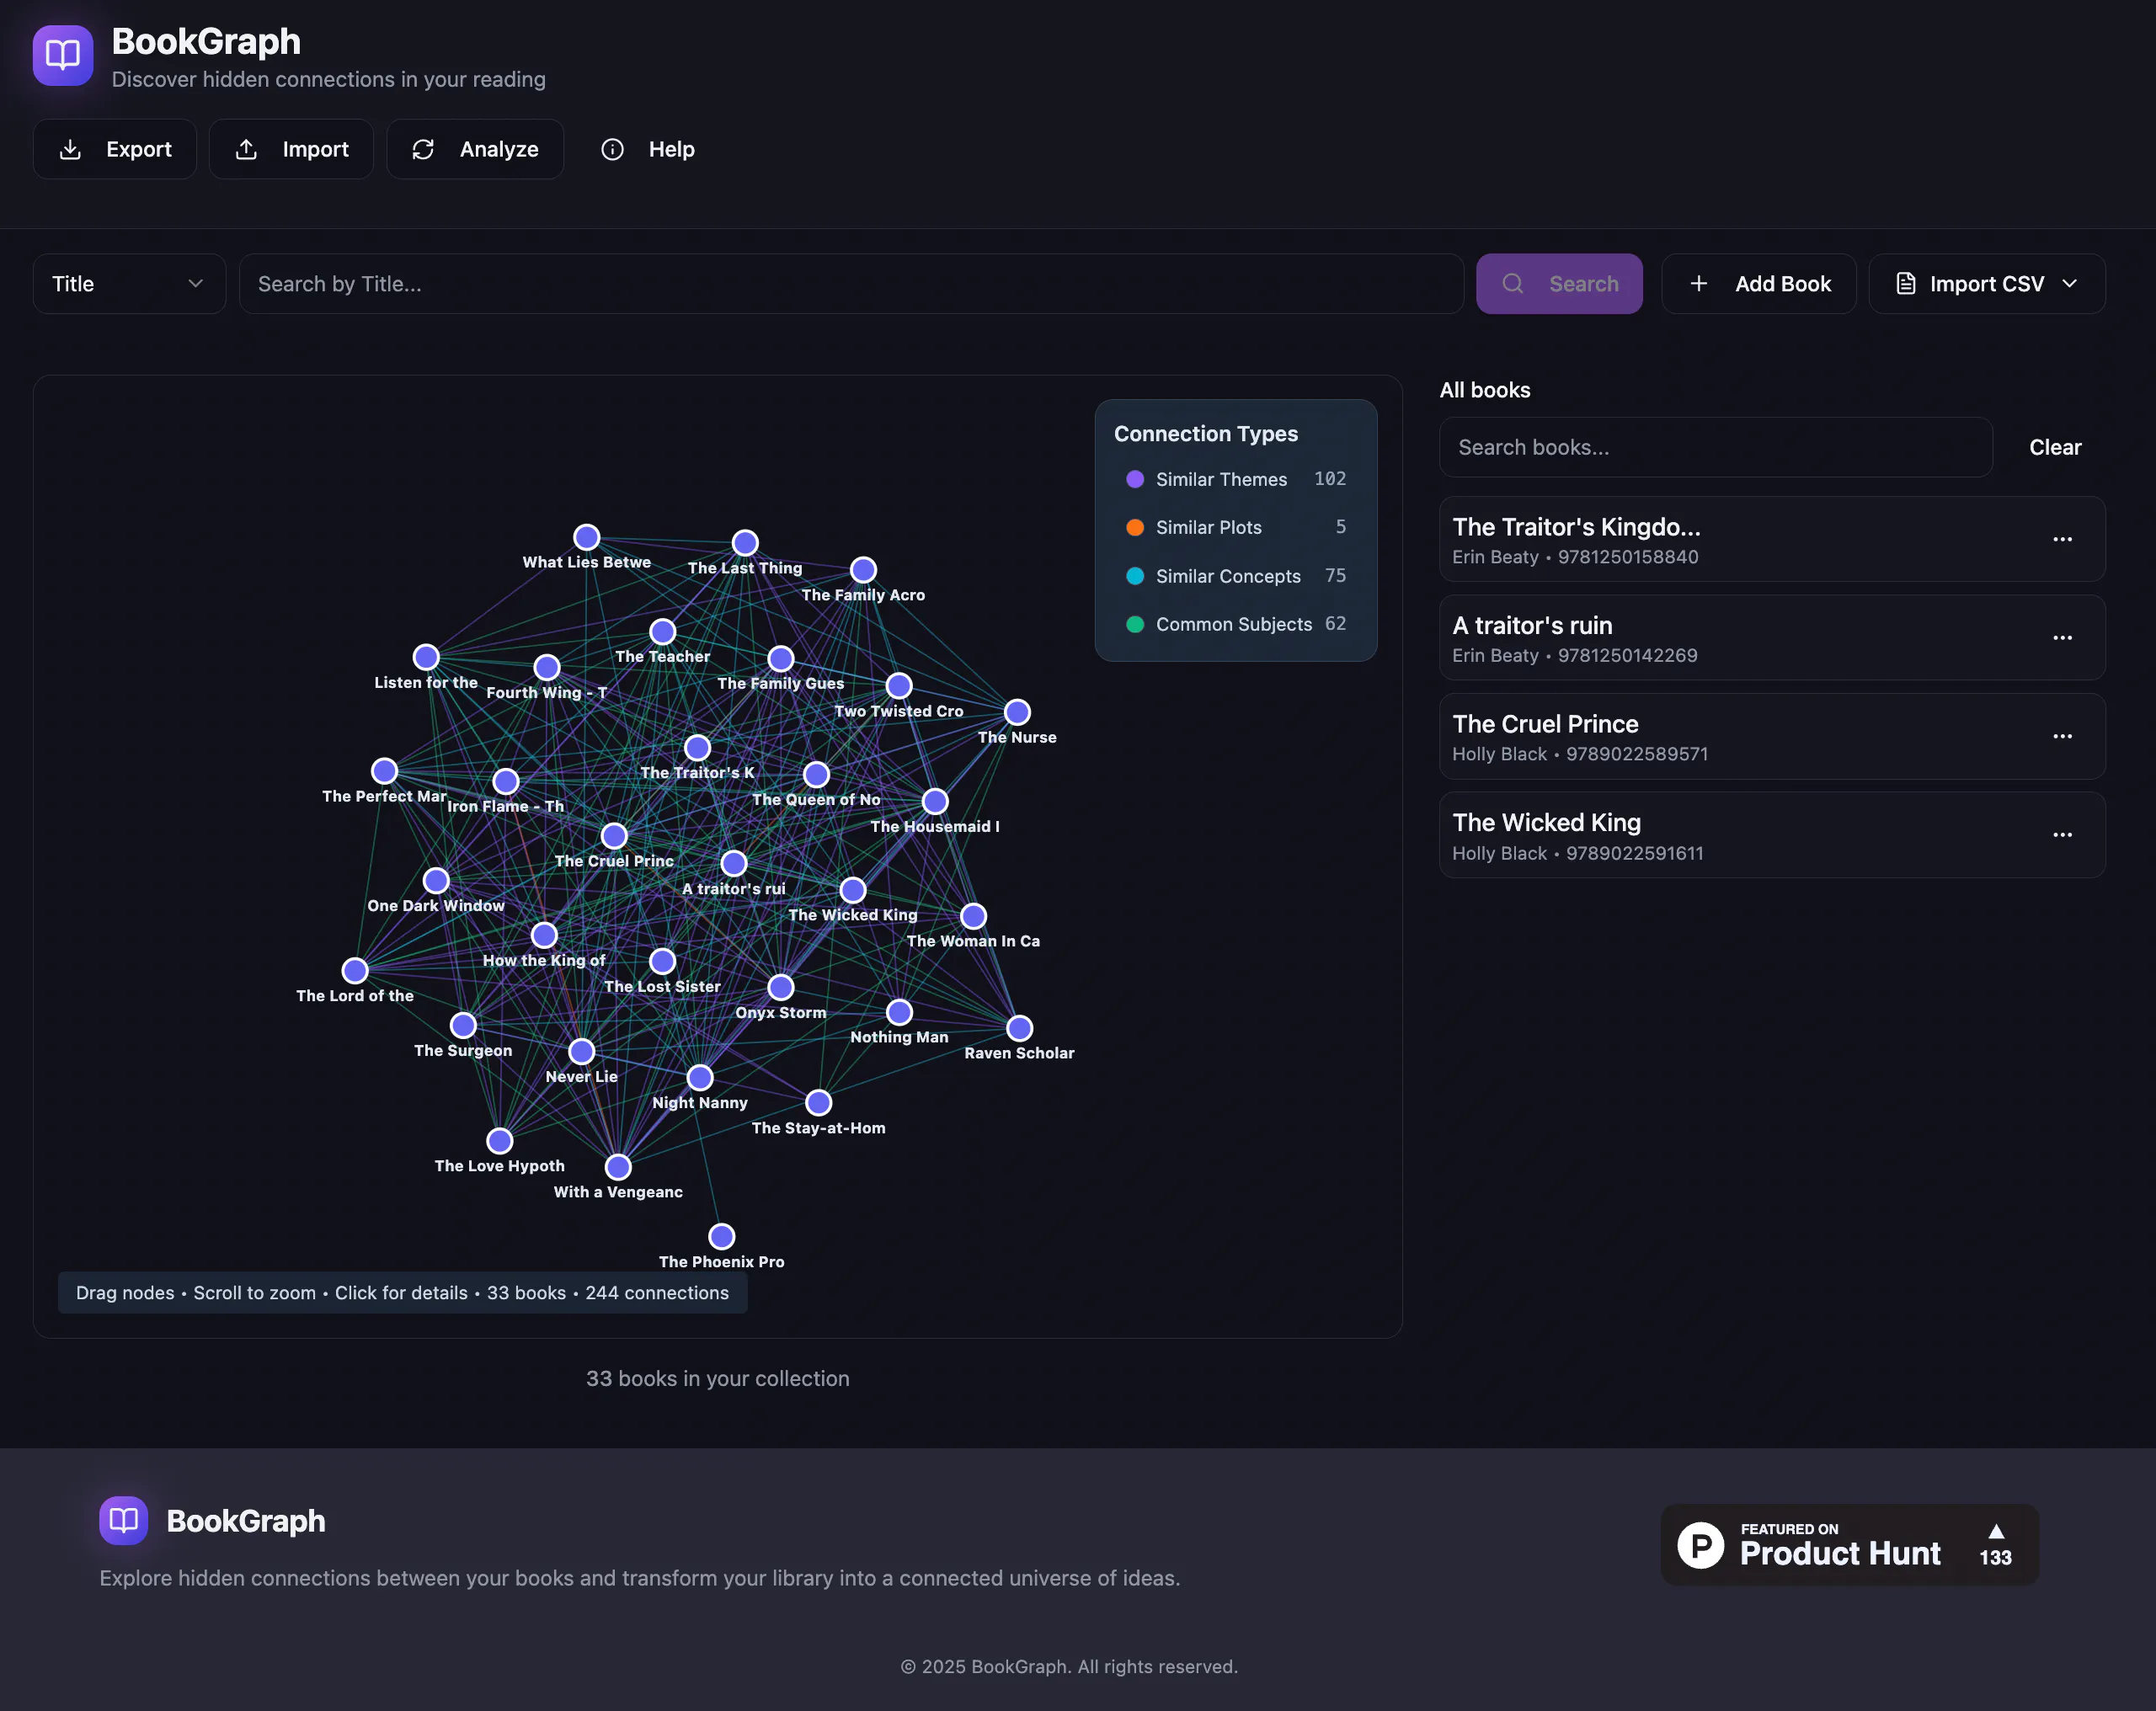Click the Listen for the node
The height and width of the screenshot is (1711, 2156).
(x=426, y=657)
